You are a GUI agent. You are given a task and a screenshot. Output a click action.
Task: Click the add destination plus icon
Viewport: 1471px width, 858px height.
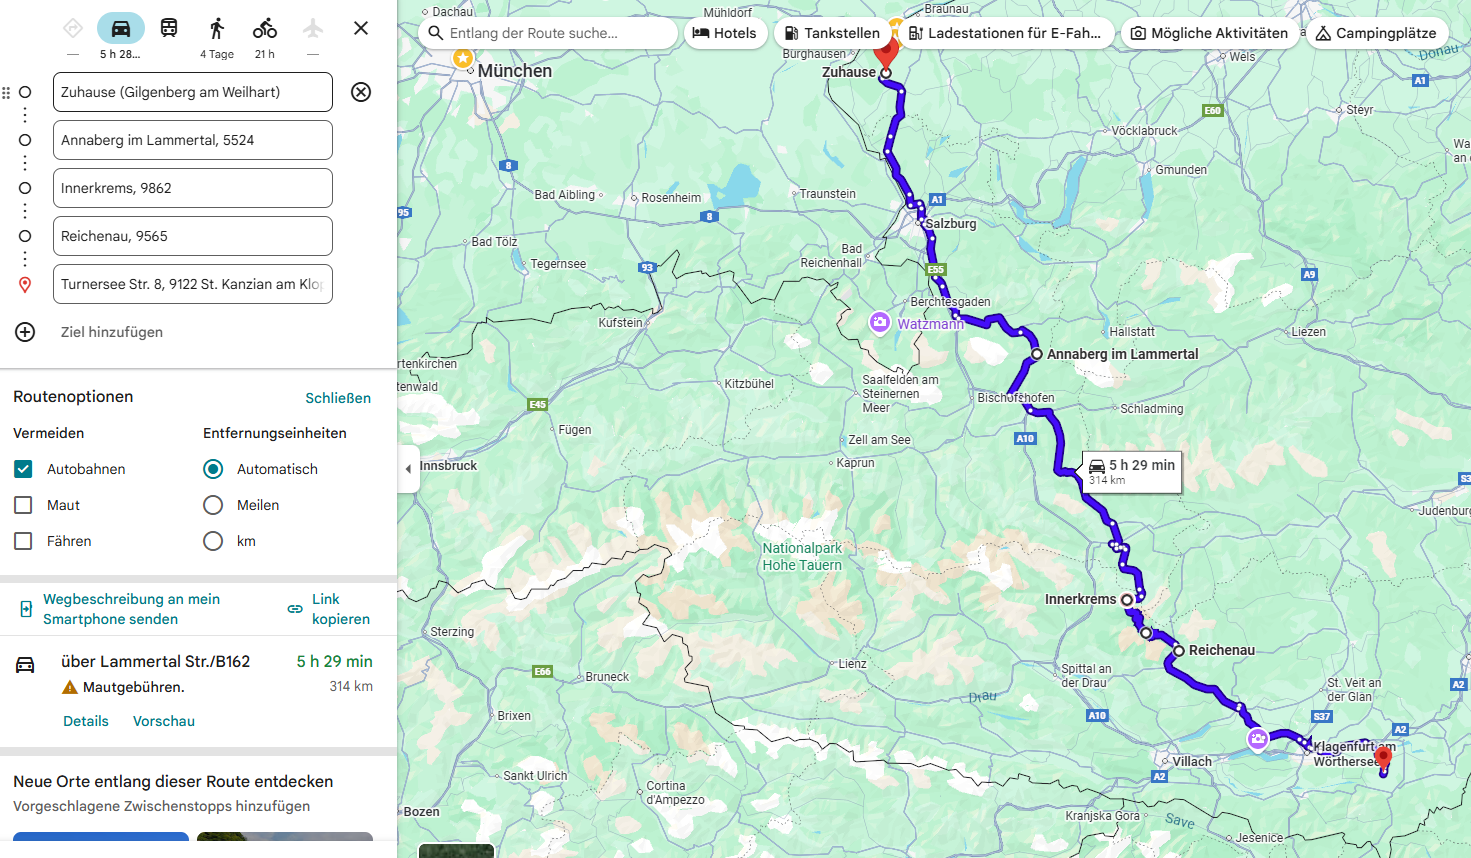(25, 332)
